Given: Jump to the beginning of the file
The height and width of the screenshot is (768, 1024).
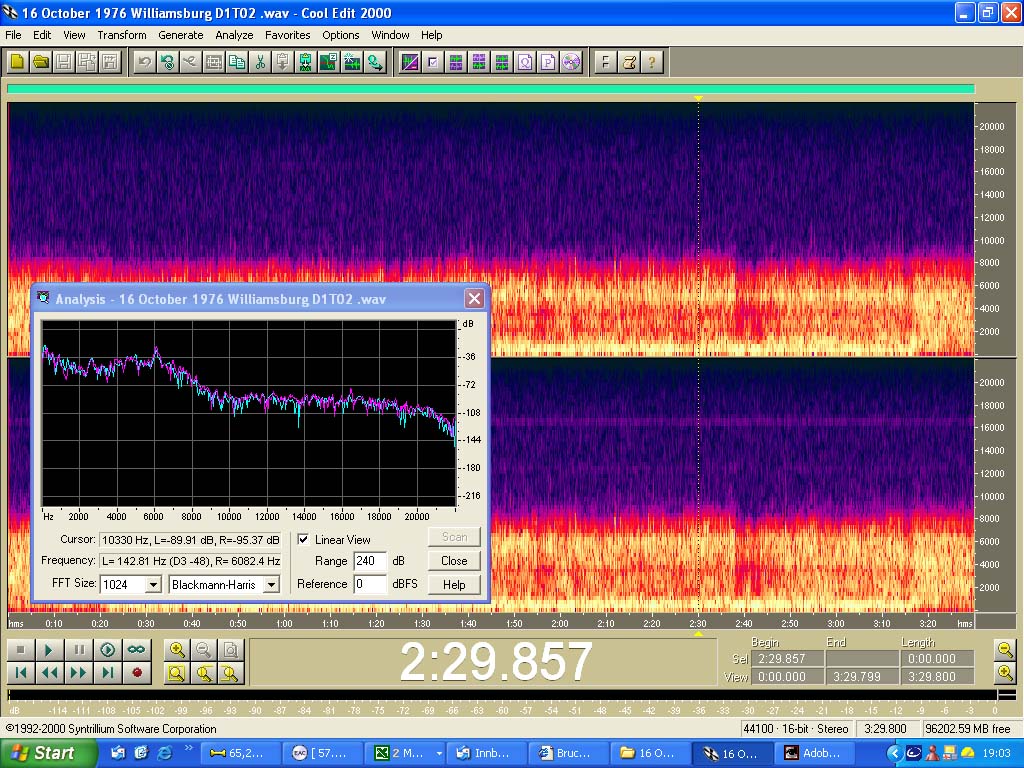Looking at the screenshot, I should [x=20, y=673].
